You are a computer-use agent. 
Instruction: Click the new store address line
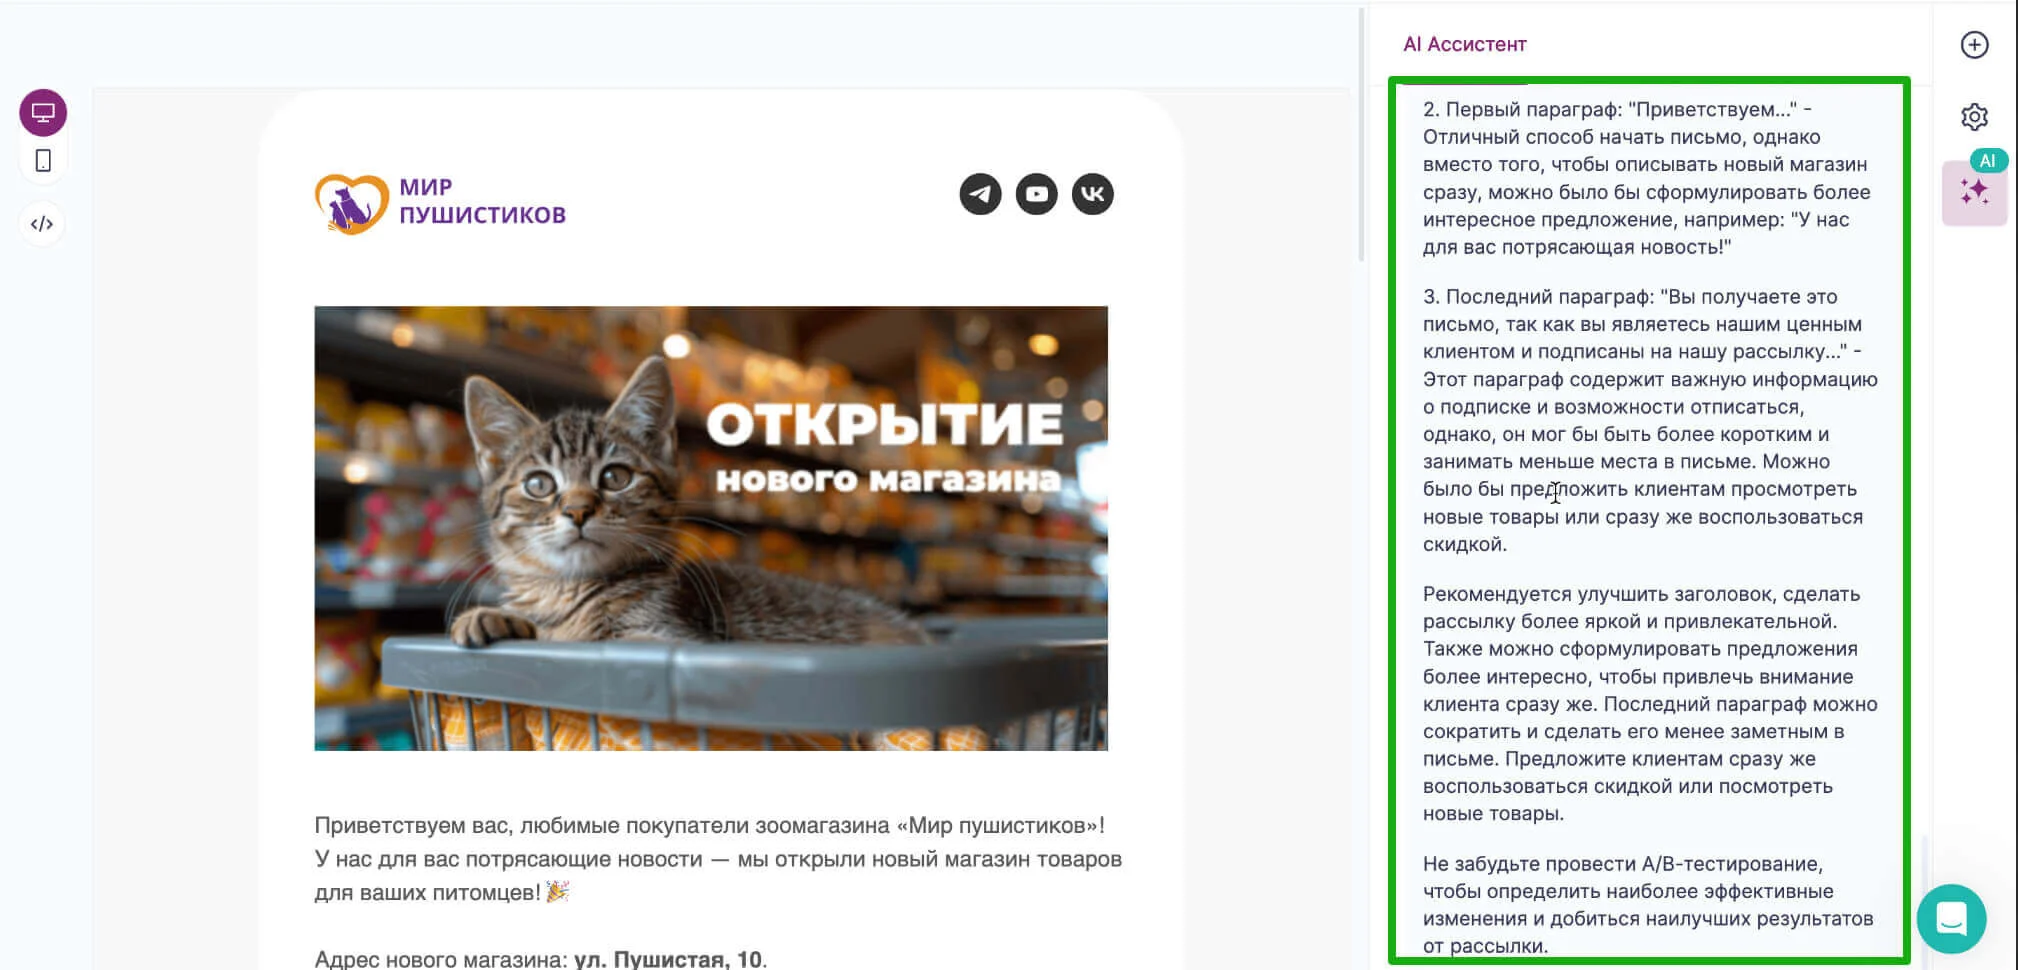540,958
